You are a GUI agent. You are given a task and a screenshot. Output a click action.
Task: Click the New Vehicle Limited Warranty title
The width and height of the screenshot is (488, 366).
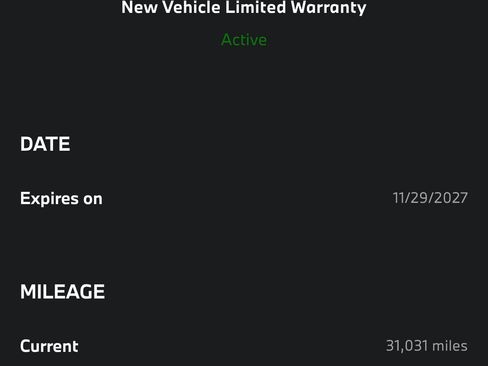coord(244,7)
